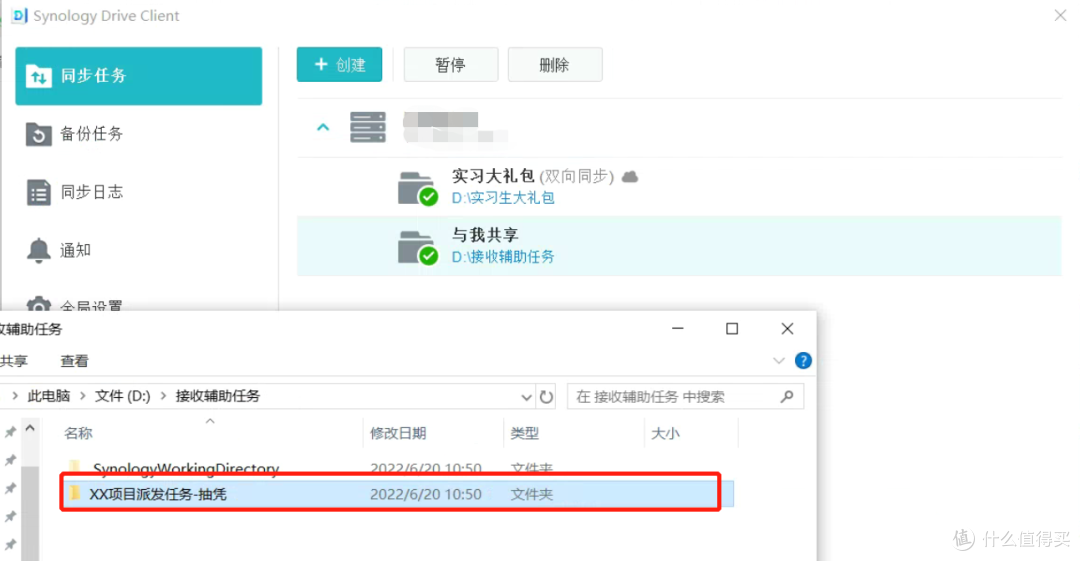Click the File Explorer help icon

[803, 360]
